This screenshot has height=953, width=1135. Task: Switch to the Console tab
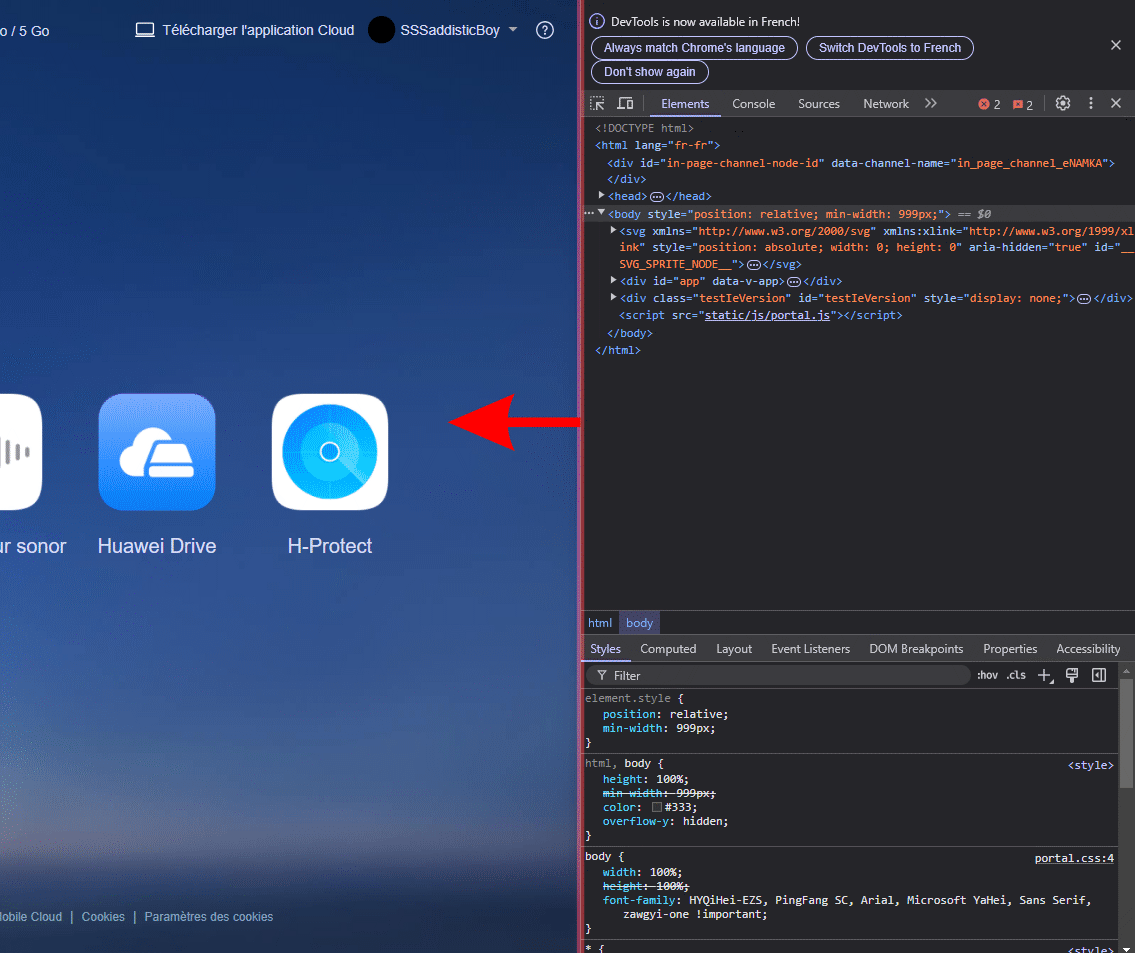pos(754,104)
